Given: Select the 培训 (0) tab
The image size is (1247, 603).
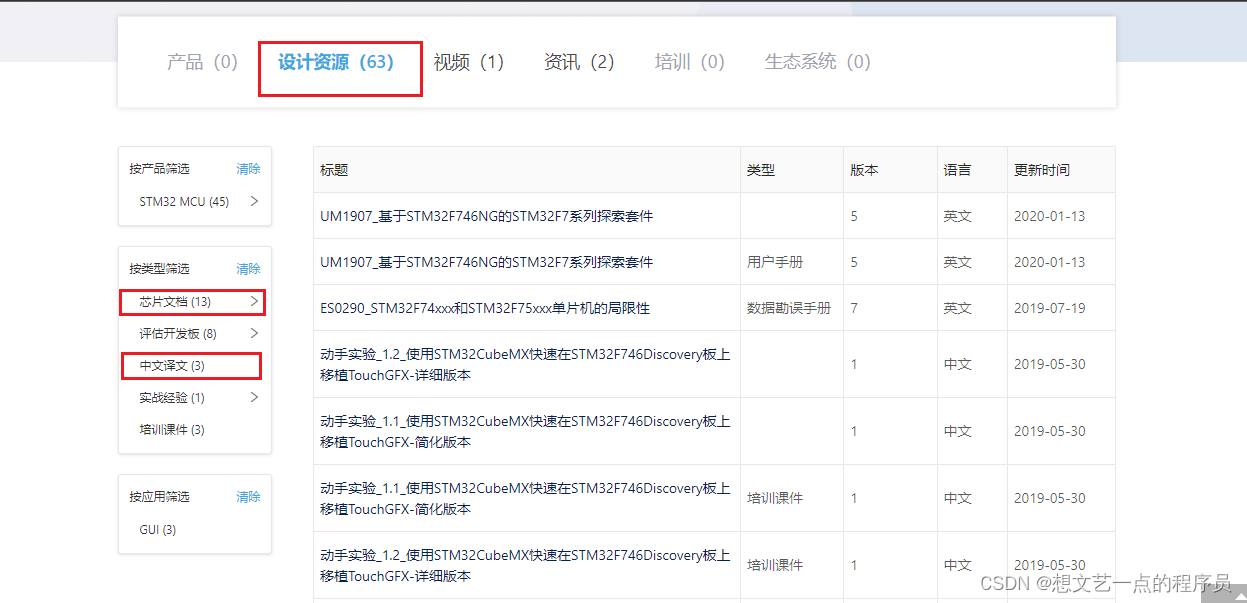Looking at the screenshot, I should click(689, 62).
